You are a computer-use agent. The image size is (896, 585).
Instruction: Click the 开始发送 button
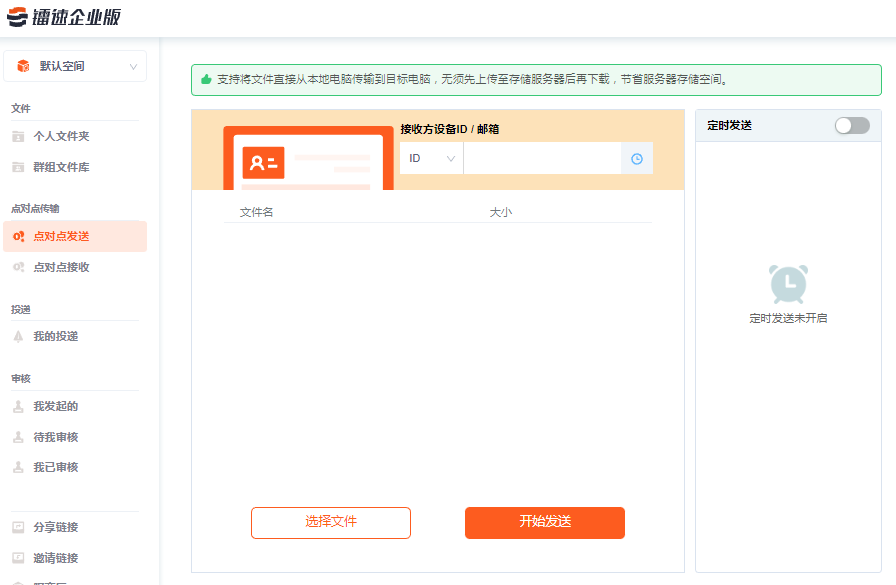tap(545, 522)
